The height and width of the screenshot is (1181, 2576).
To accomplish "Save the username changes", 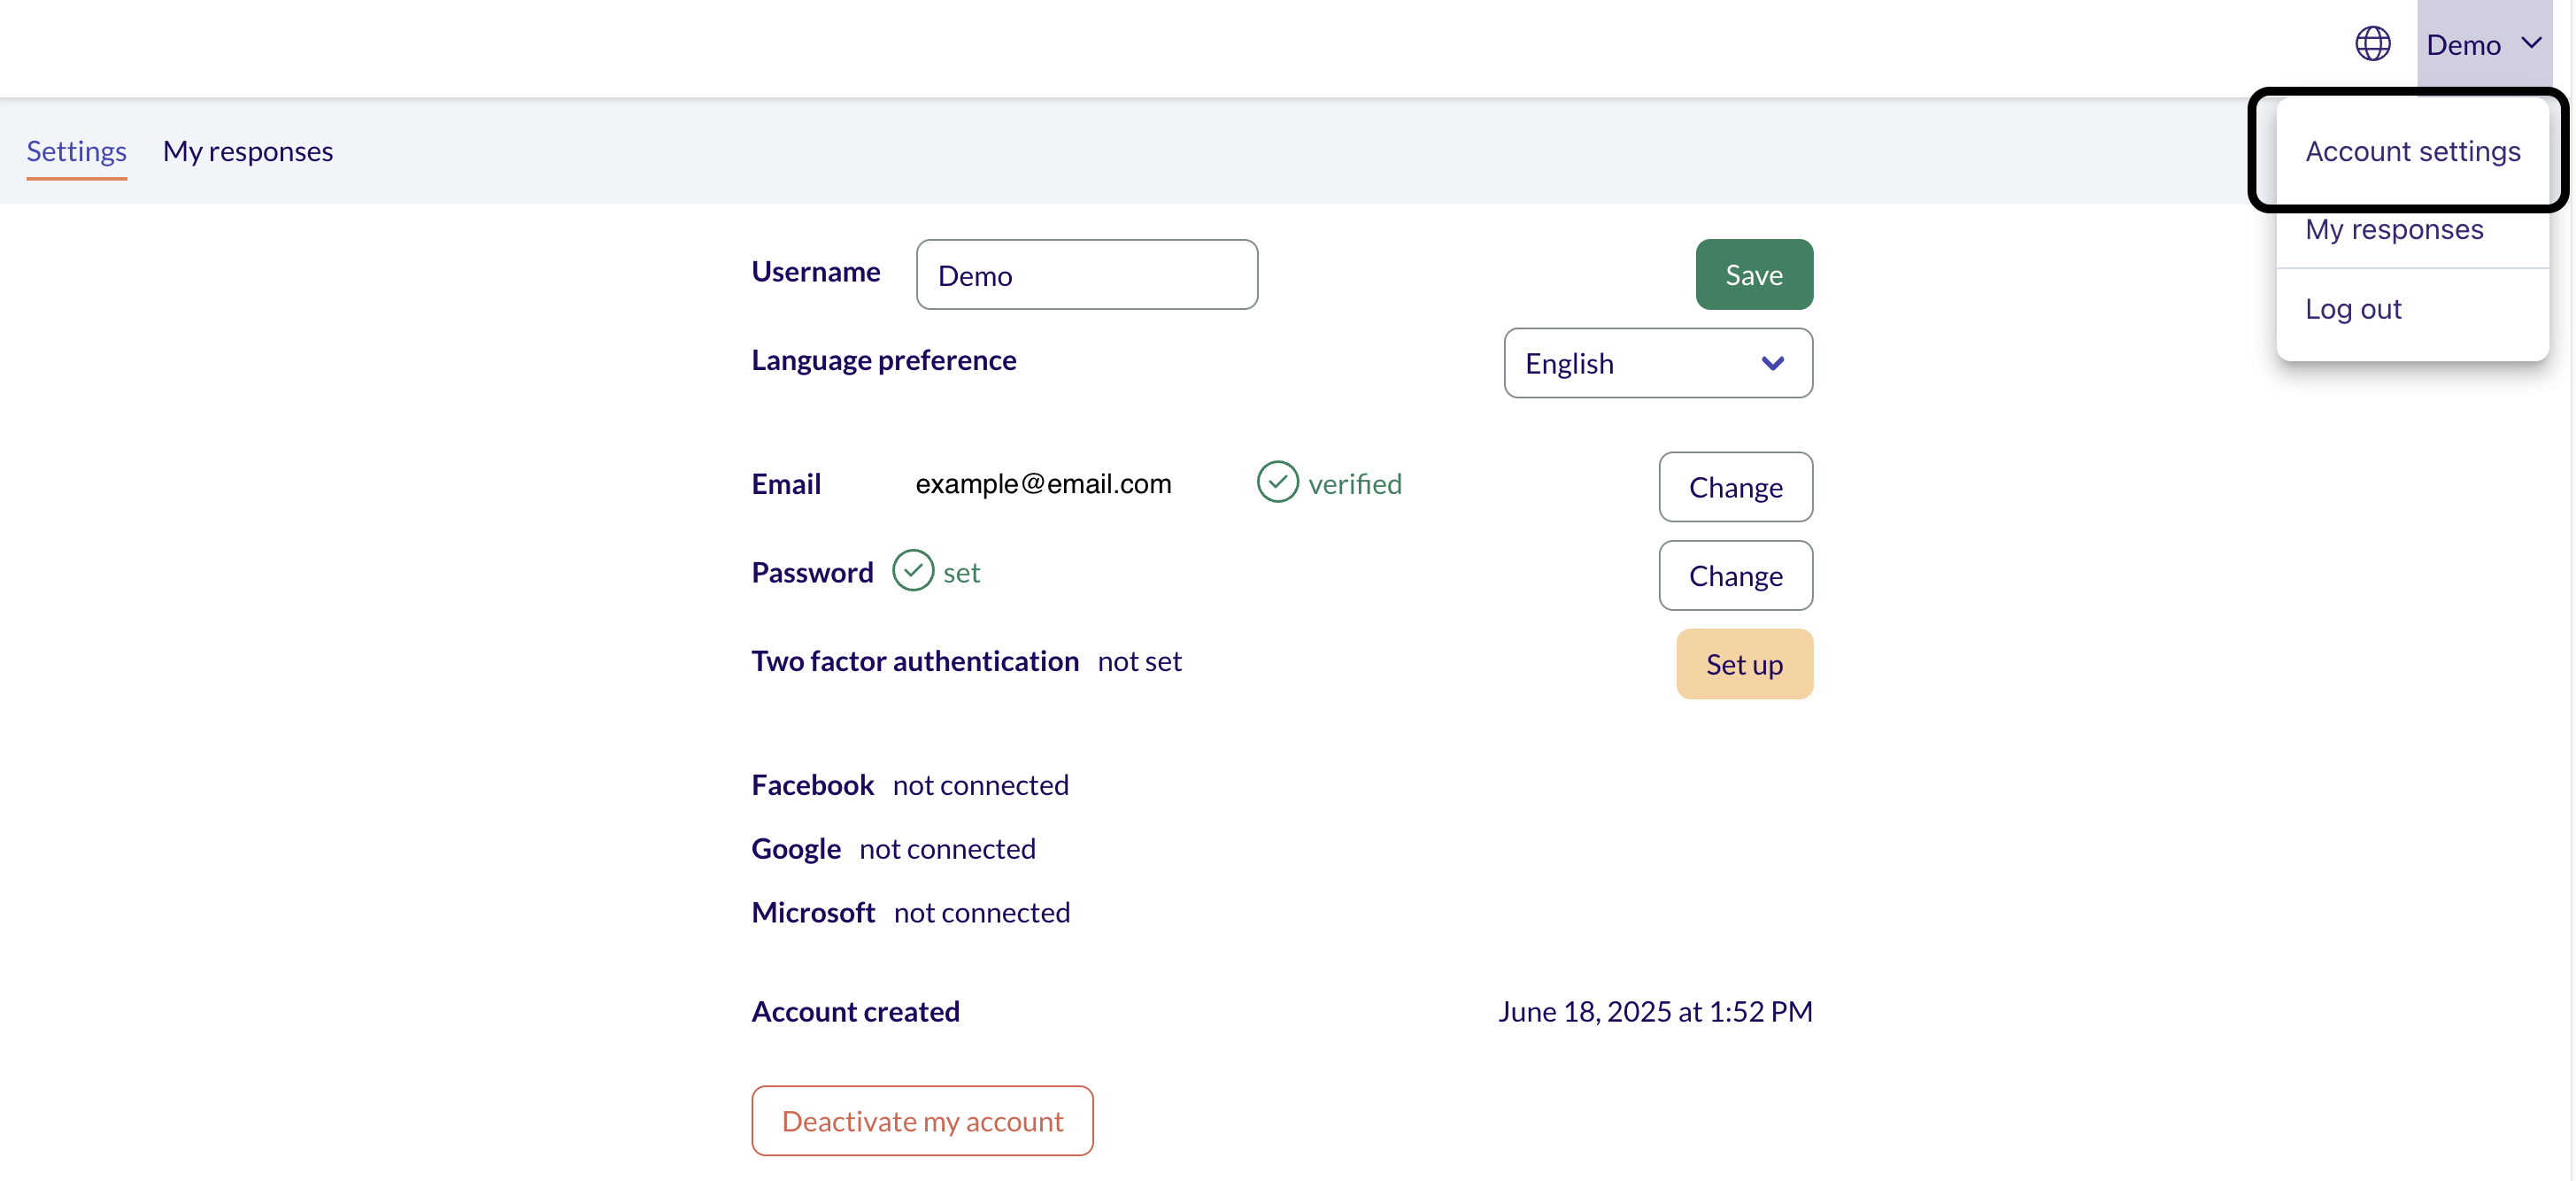I will pos(1753,274).
